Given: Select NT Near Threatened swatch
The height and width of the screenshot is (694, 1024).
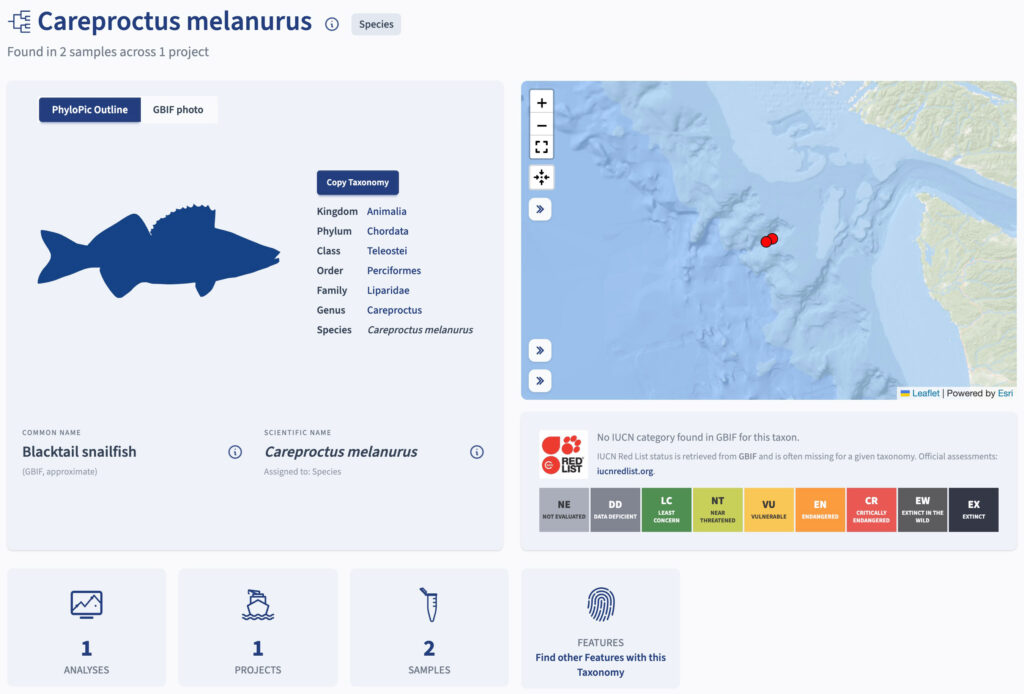Looking at the screenshot, I should (718, 510).
